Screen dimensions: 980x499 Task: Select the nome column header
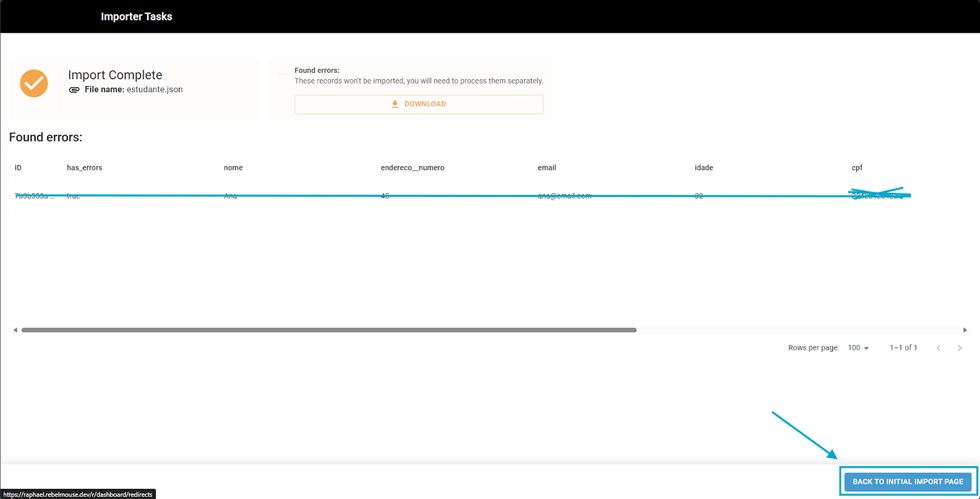233,168
